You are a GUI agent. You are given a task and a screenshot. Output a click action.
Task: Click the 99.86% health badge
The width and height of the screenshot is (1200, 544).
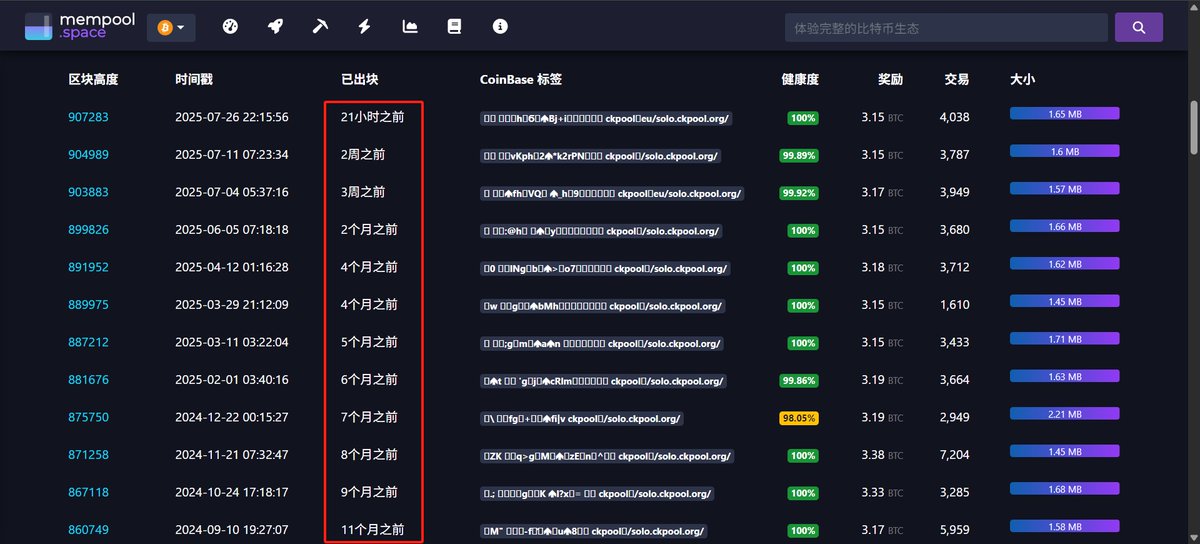799,380
